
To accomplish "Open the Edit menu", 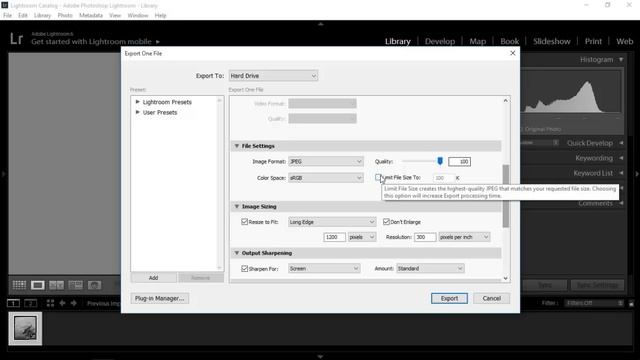I will [23, 16].
